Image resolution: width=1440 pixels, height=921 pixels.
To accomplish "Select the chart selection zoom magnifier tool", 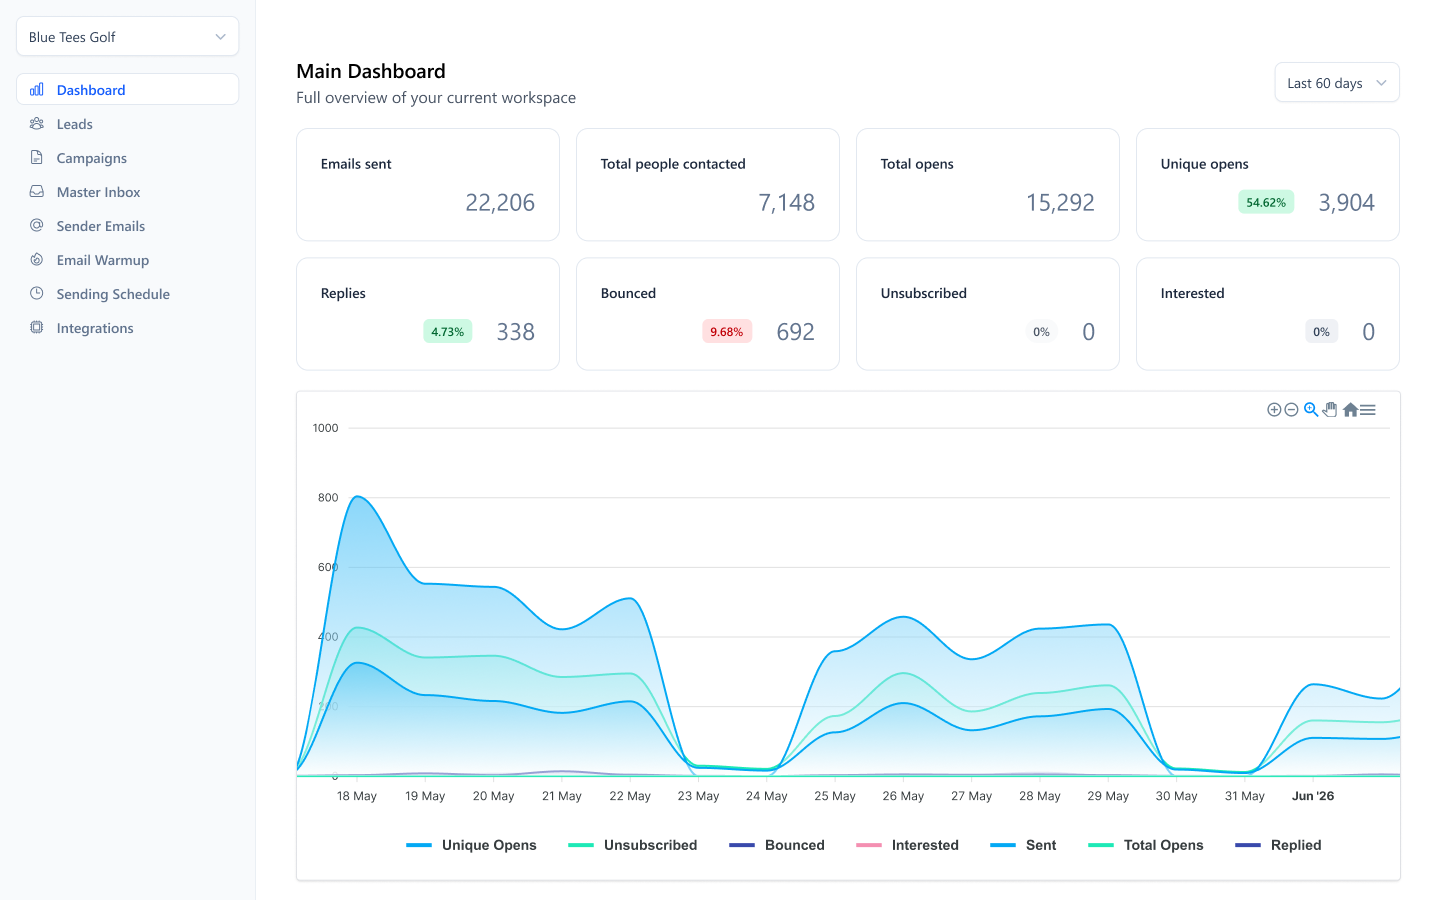I will point(1311,410).
